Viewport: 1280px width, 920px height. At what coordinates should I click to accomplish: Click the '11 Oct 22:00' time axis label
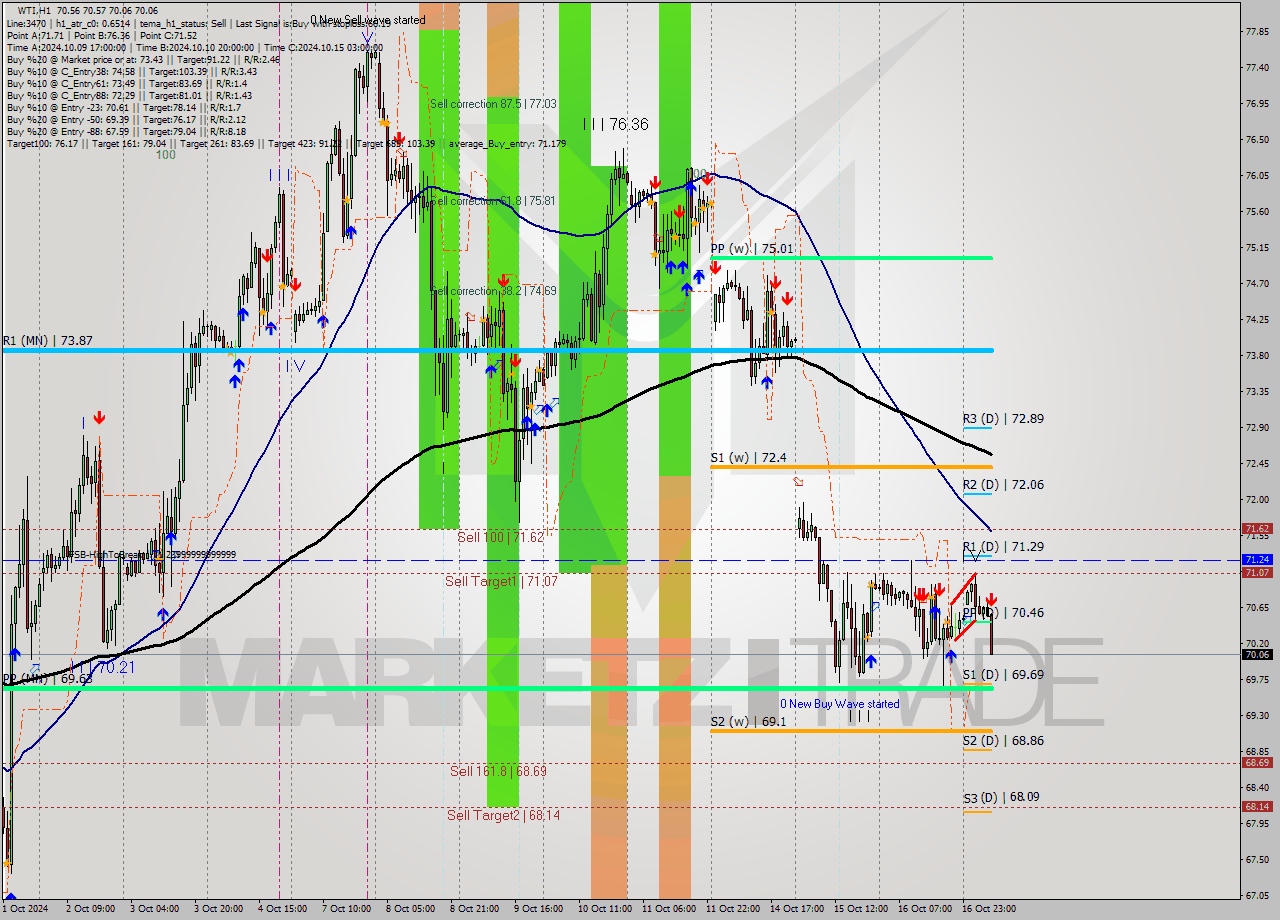732,909
